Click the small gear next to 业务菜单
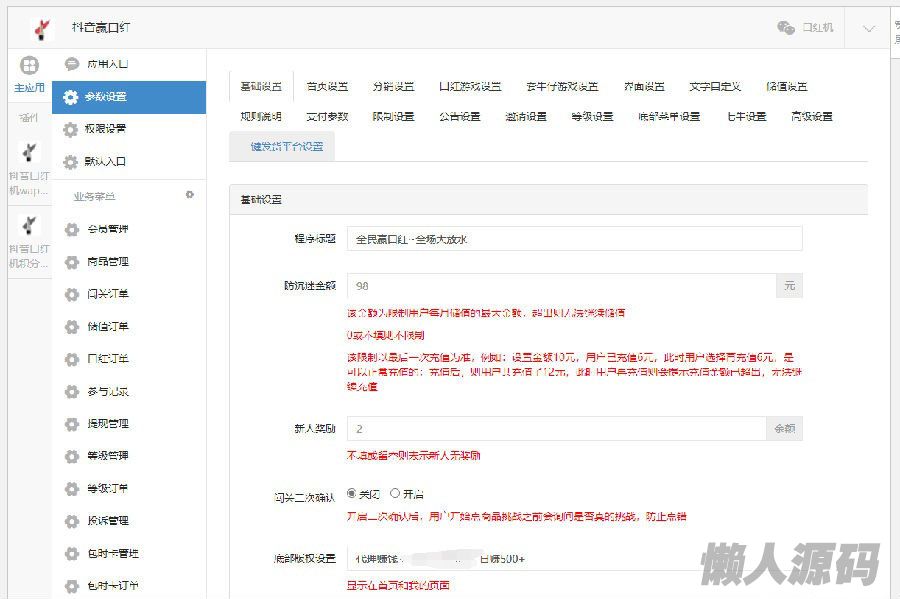Viewport: 900px width, 599px height. tap(190, 195)
